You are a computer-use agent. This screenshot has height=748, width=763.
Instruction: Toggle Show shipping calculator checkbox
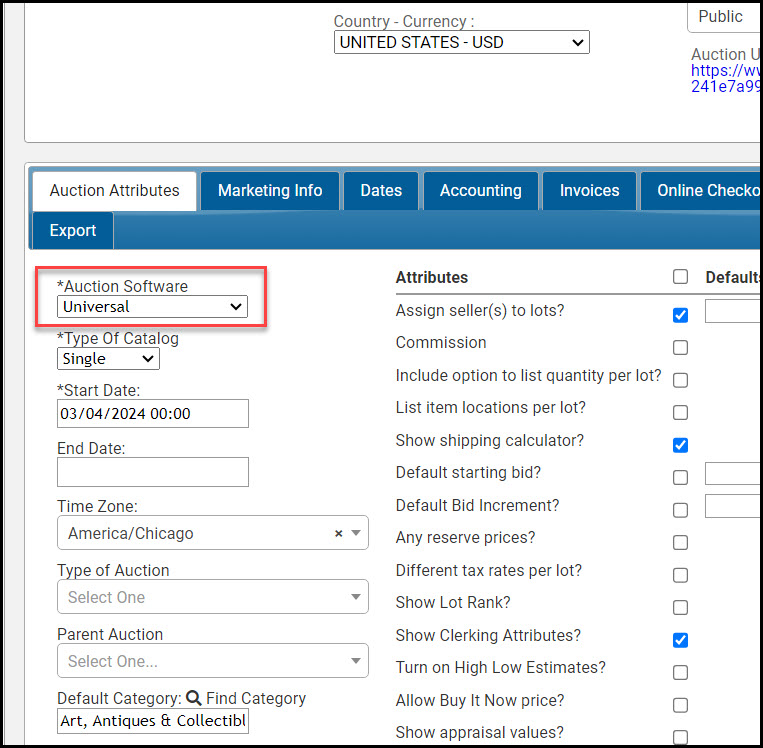pos(680,445)
